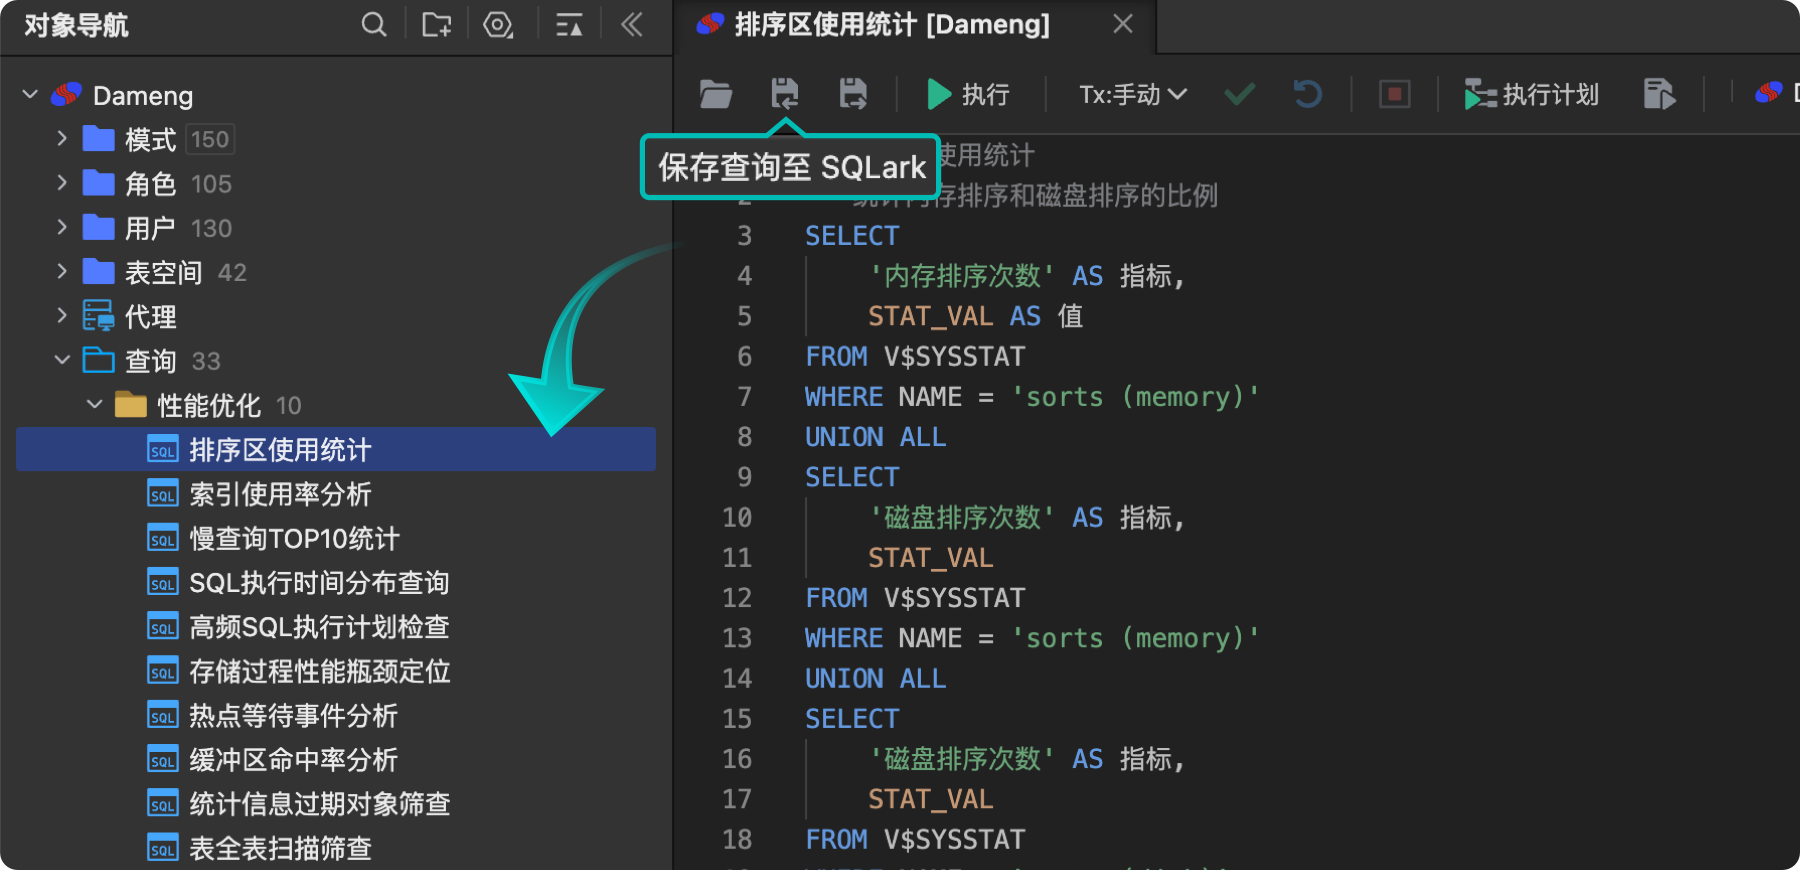Click the new folder icon in navigator header
Image resolution: width=1800 pixels, height=870 pixels.
tap(437, 25)
